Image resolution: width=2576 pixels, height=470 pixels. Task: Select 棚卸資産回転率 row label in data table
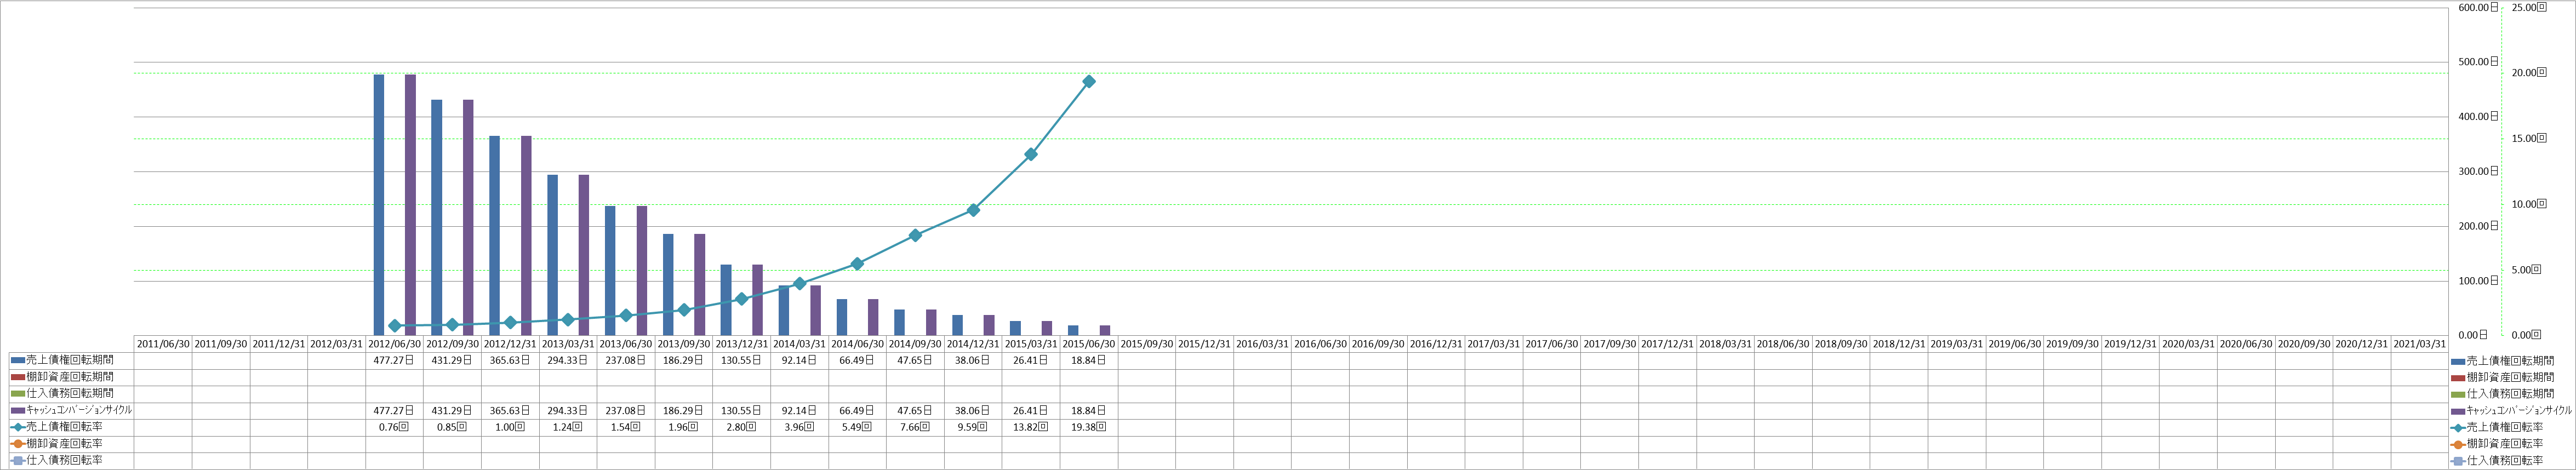[x=64, y=443]
